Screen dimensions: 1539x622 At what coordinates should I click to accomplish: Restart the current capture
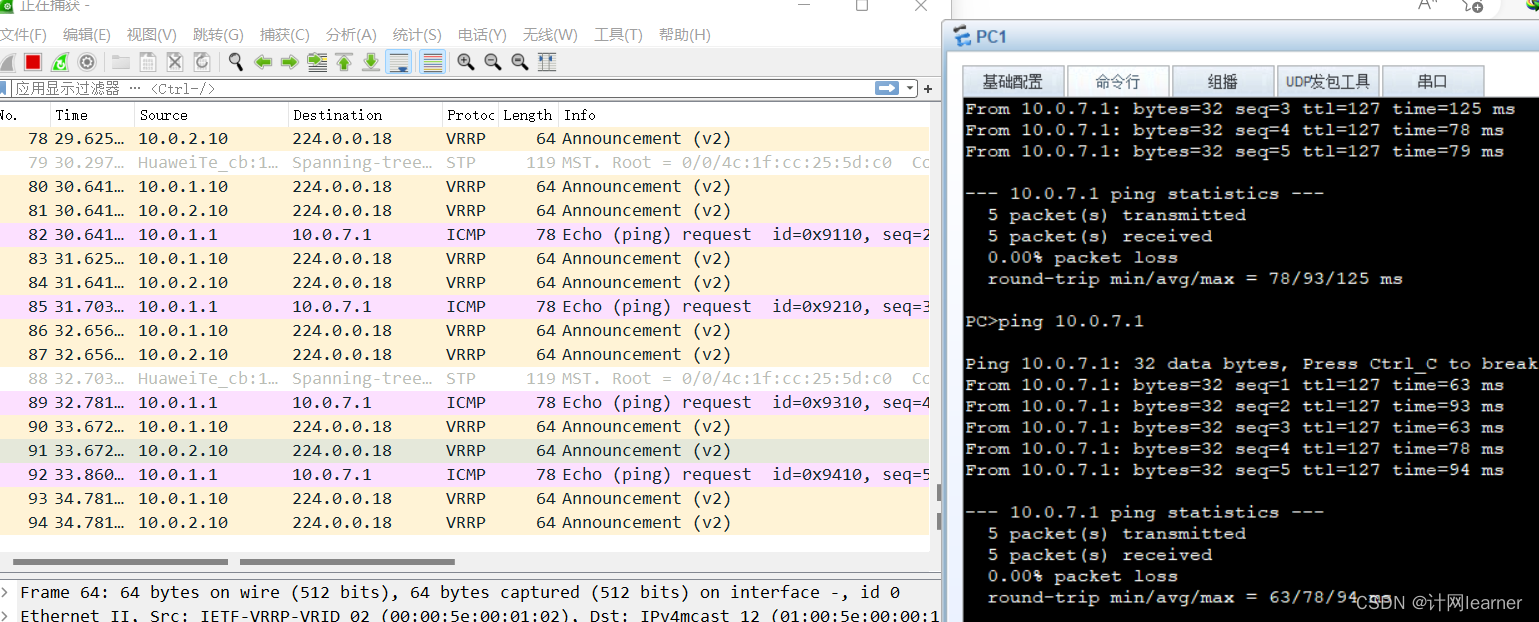pos(60,62)
